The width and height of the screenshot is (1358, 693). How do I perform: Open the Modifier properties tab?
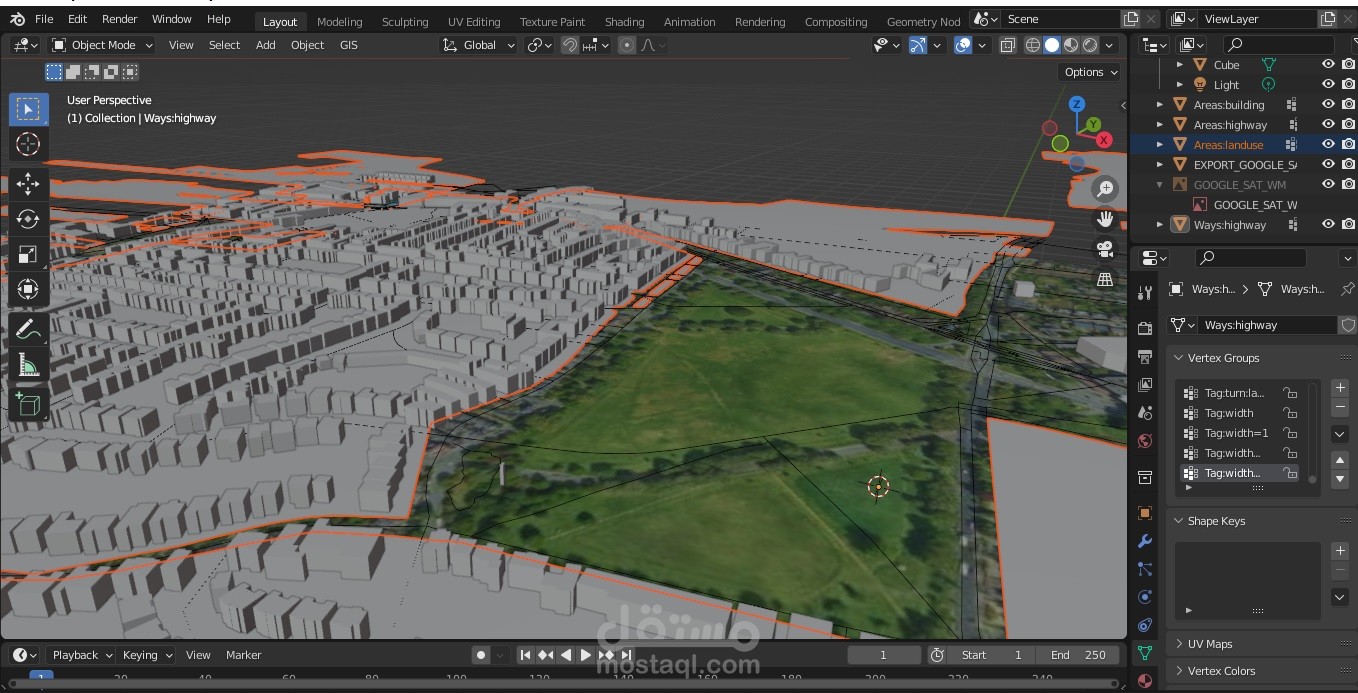[x=1145, y=541]
